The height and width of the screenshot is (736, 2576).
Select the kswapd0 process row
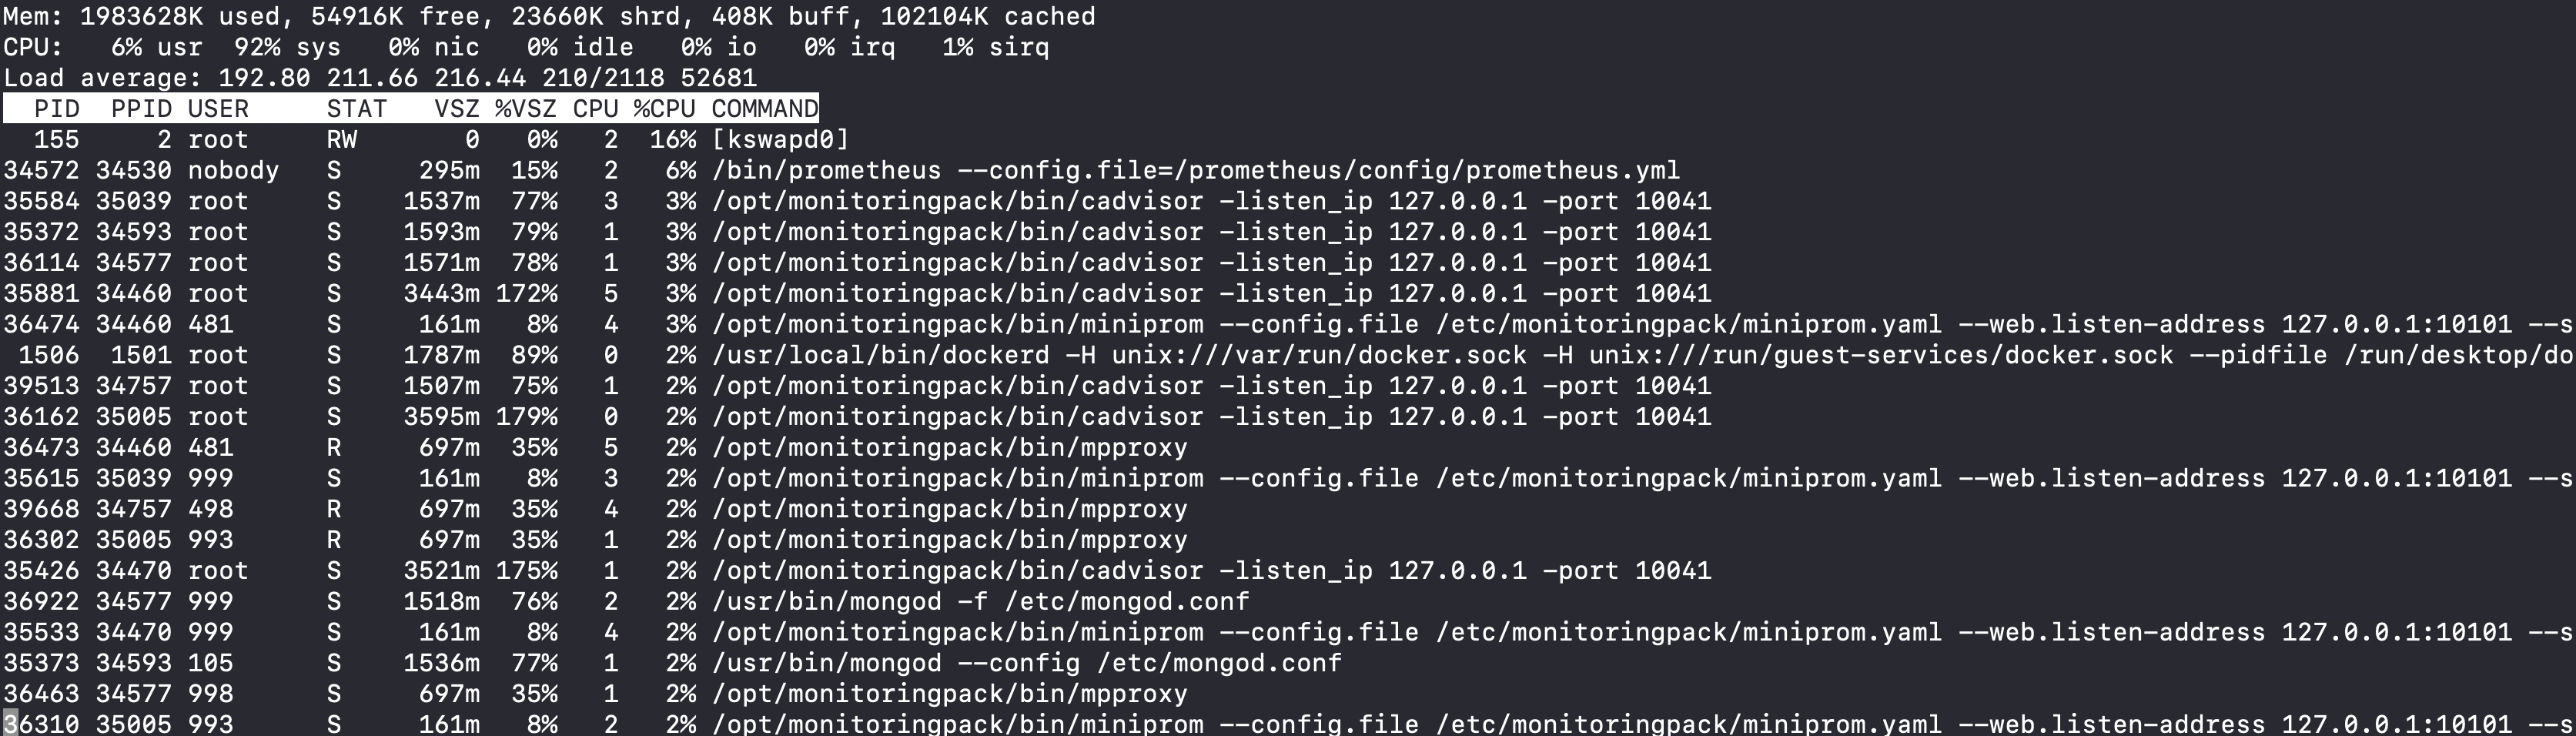coord(780,139)
